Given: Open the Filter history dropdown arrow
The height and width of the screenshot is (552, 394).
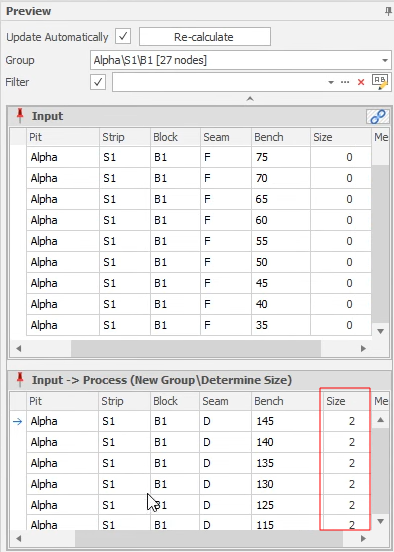Looking at the screenshot, I should click(331, 82).
